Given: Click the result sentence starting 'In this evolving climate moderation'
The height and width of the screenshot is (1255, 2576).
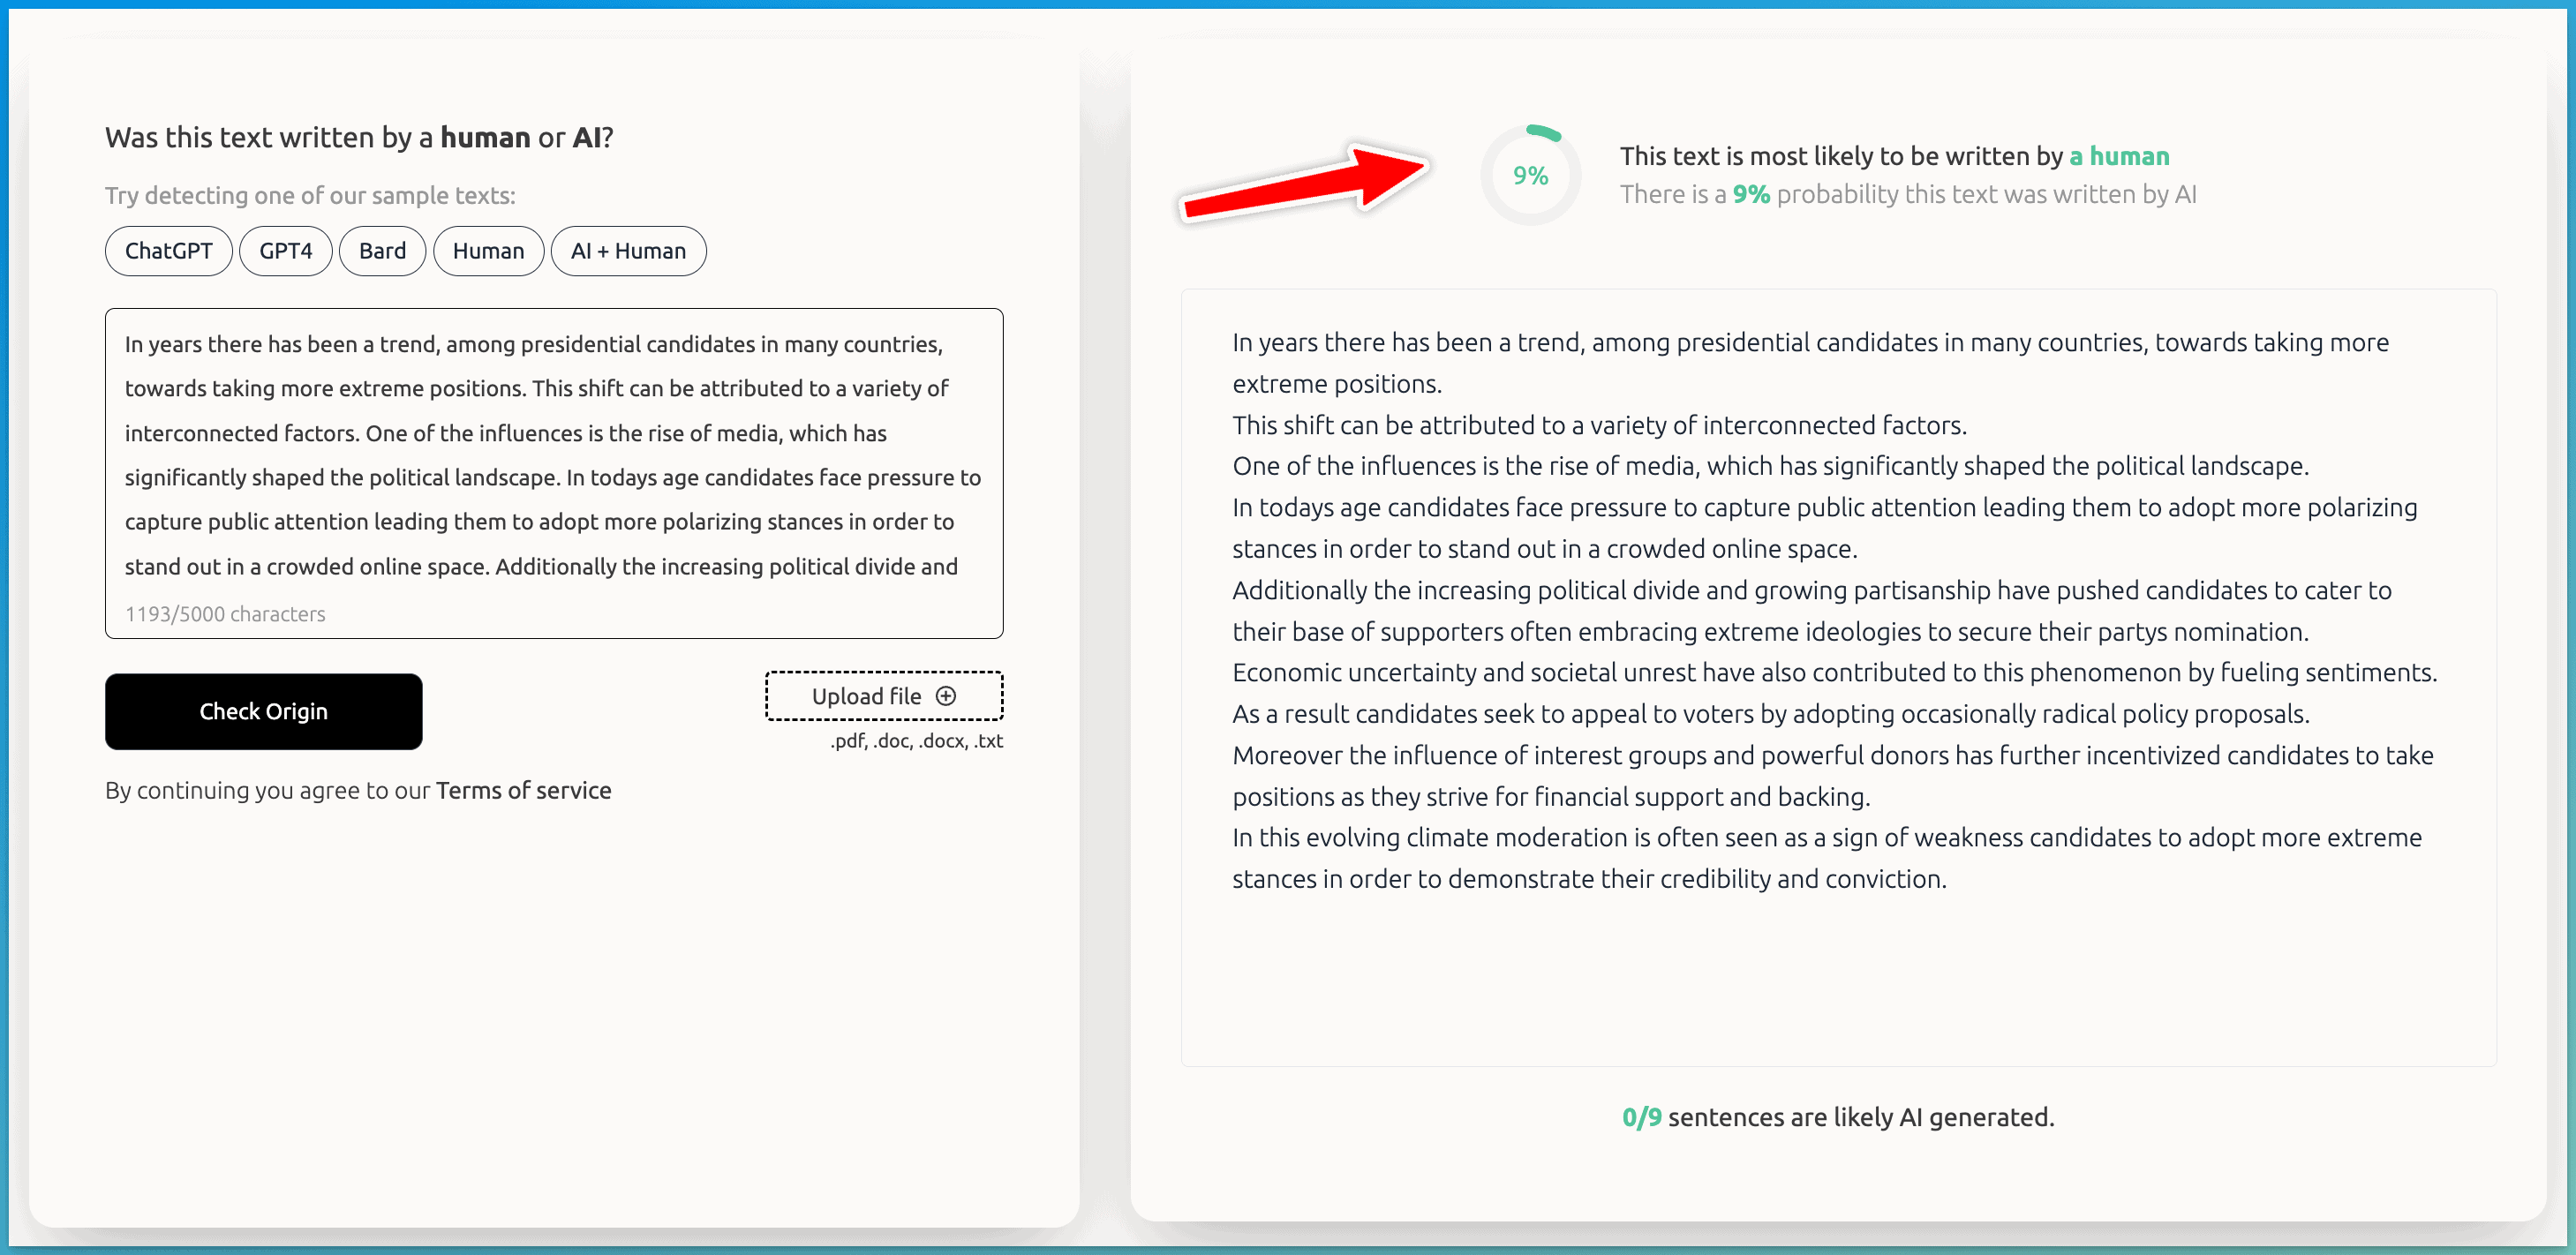Looking at the screenshot, I should (1826, 858).
